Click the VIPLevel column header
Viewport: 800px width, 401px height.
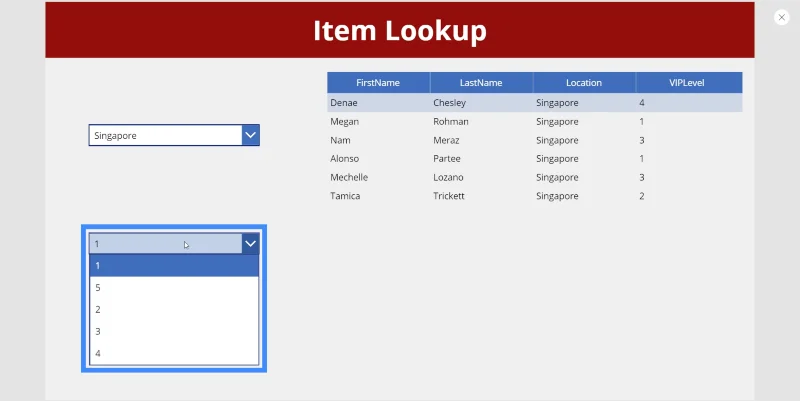click(687, 83)
